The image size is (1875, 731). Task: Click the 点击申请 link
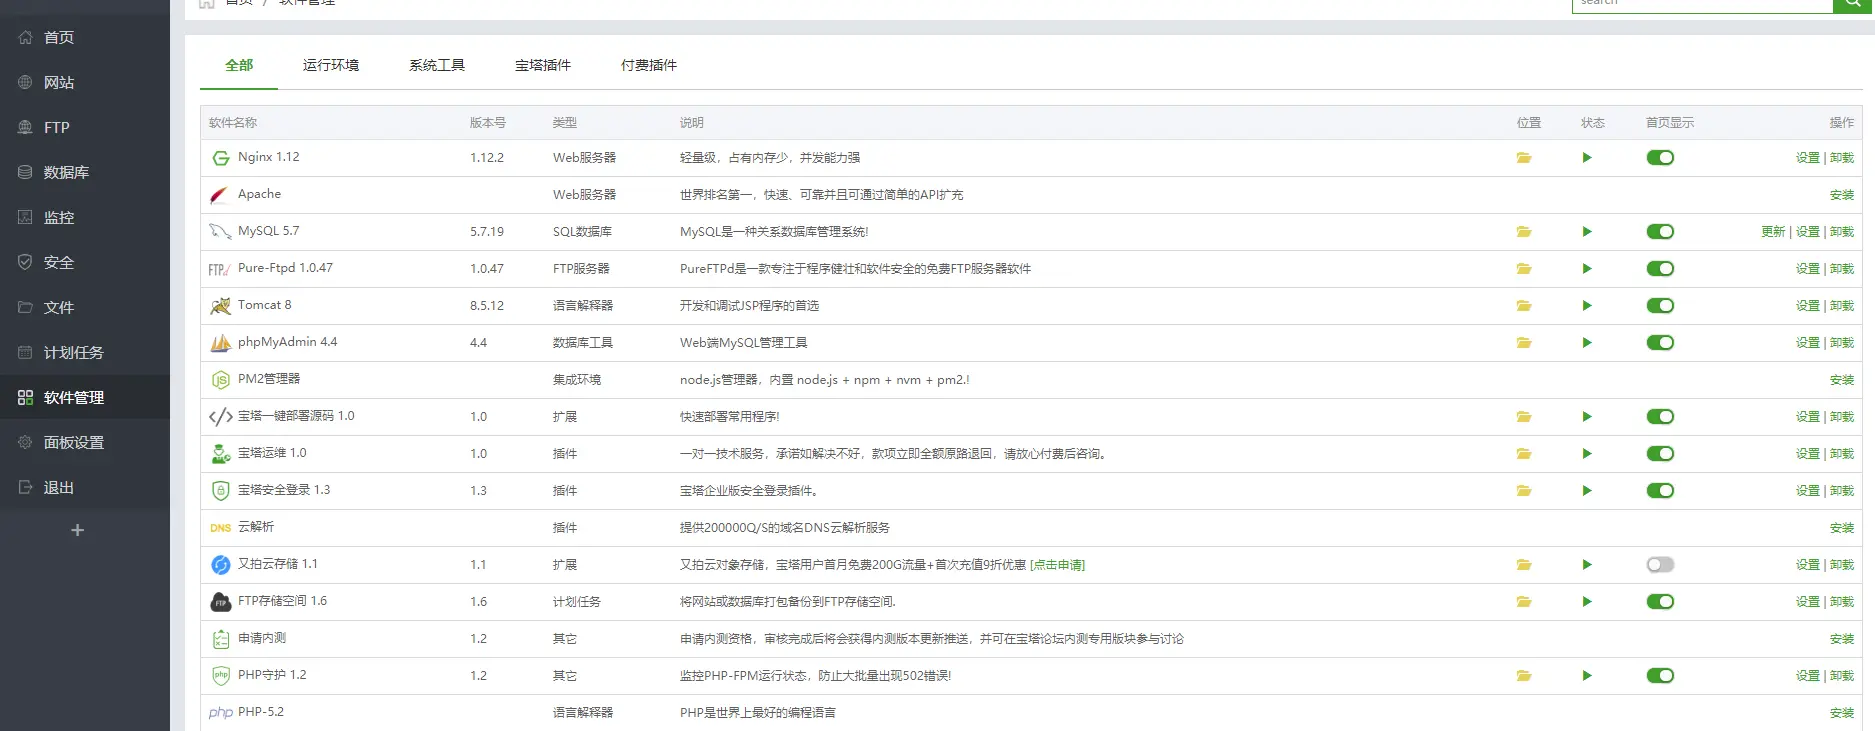1057,565
